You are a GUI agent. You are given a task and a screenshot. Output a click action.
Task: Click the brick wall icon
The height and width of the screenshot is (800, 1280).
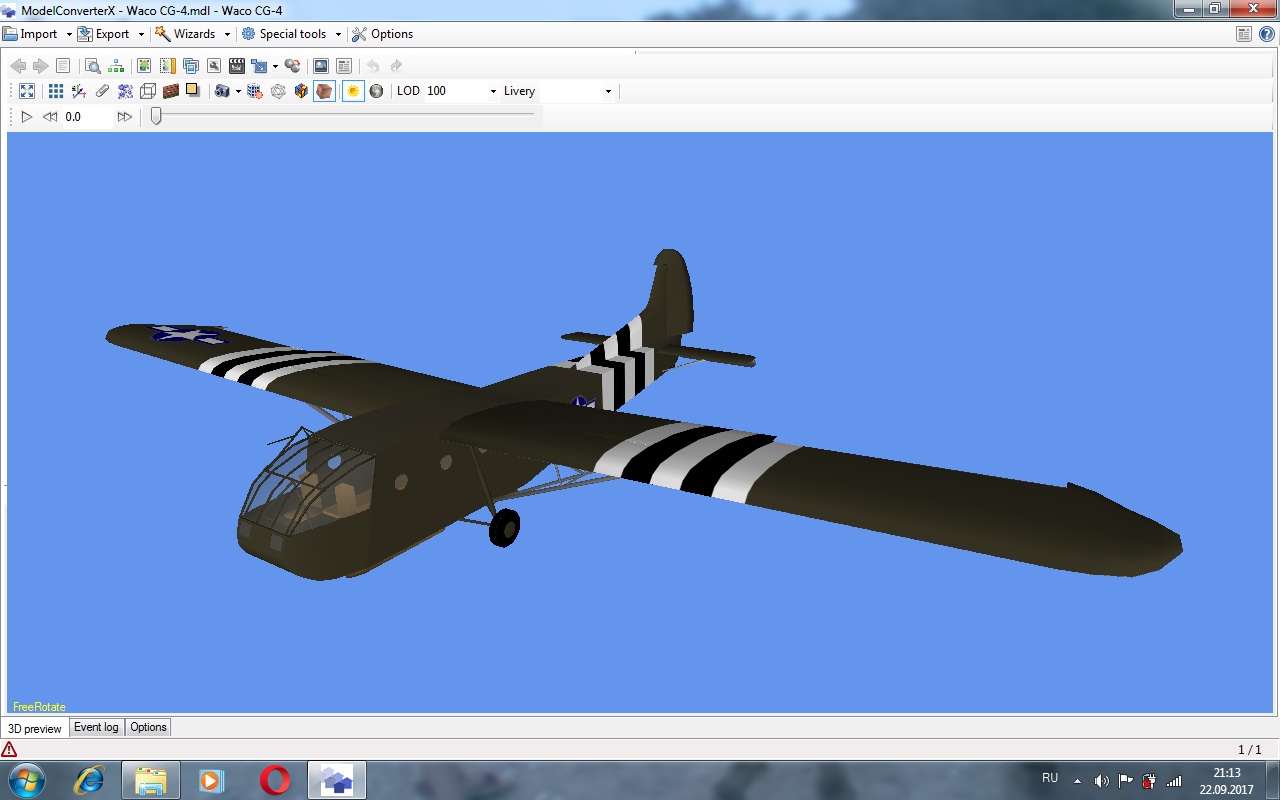pyautogui.click(x=171, y=91)
